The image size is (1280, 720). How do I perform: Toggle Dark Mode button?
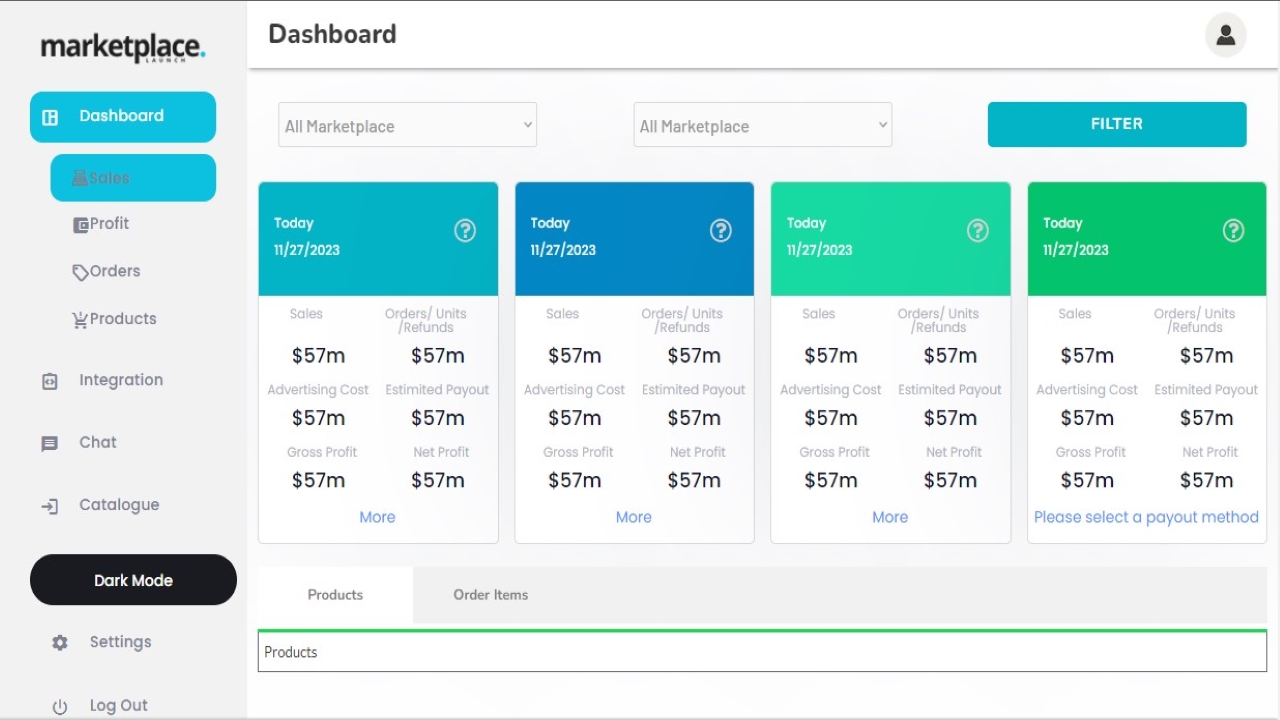(133, 580)
